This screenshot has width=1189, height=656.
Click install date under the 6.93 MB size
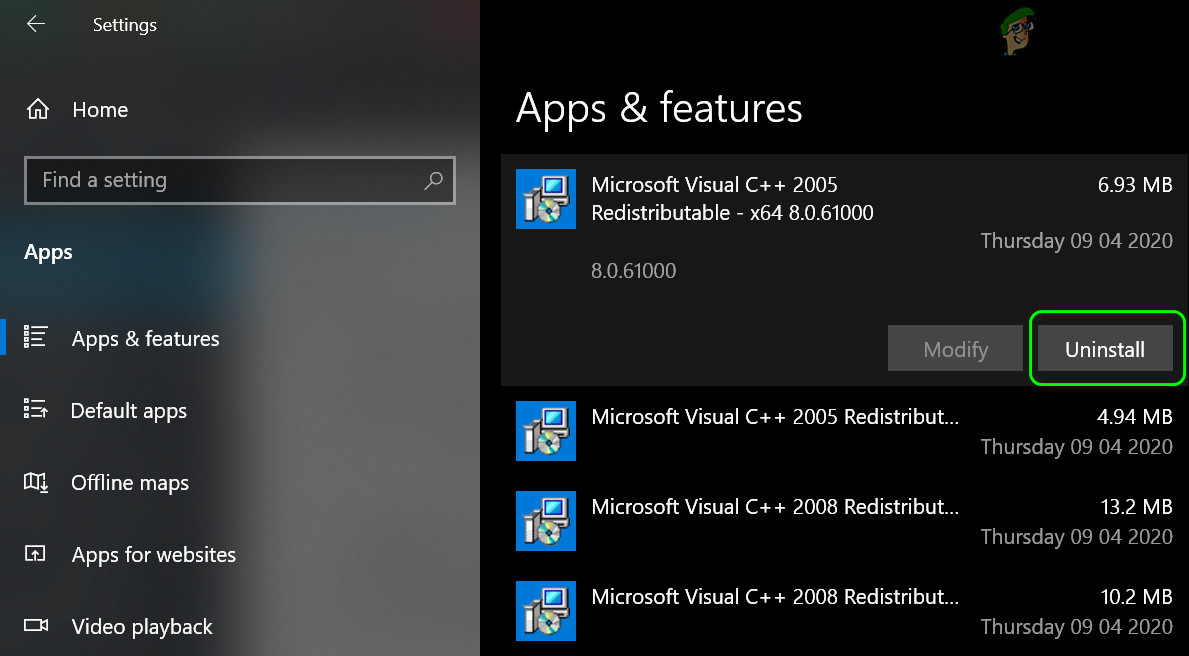tap(1077, 241)
